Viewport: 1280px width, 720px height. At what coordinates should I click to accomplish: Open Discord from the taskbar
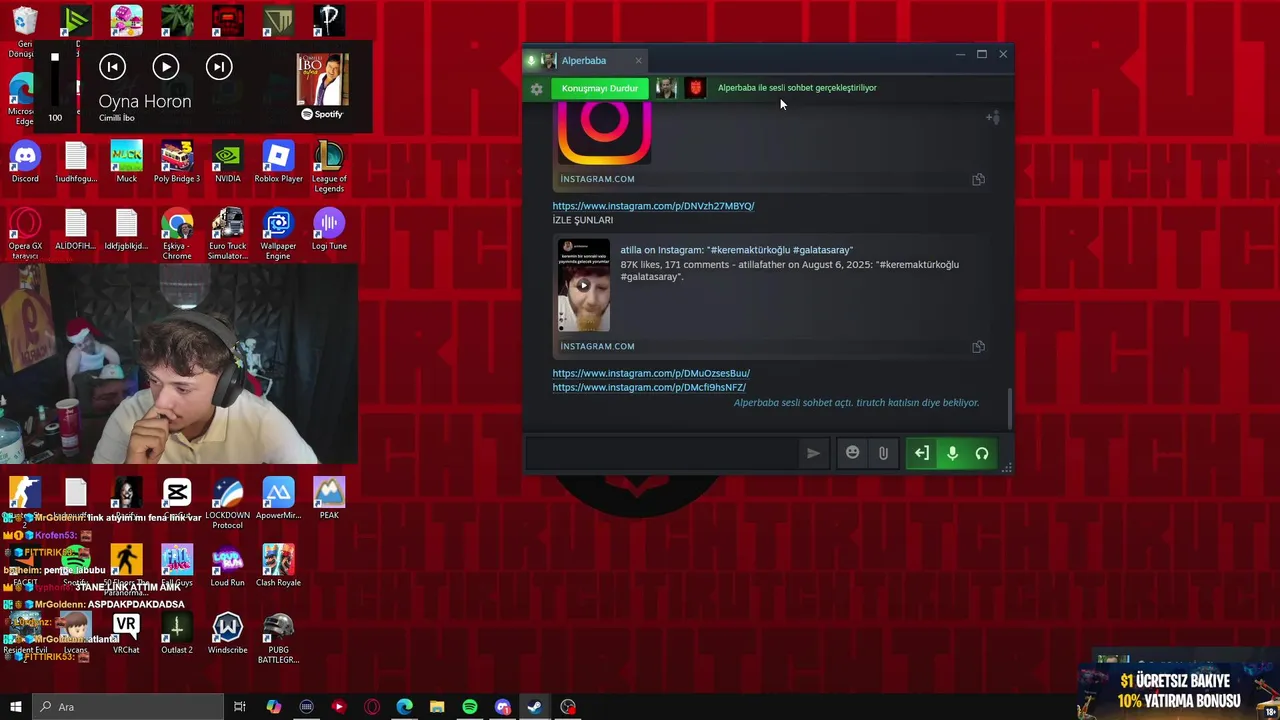503,707
